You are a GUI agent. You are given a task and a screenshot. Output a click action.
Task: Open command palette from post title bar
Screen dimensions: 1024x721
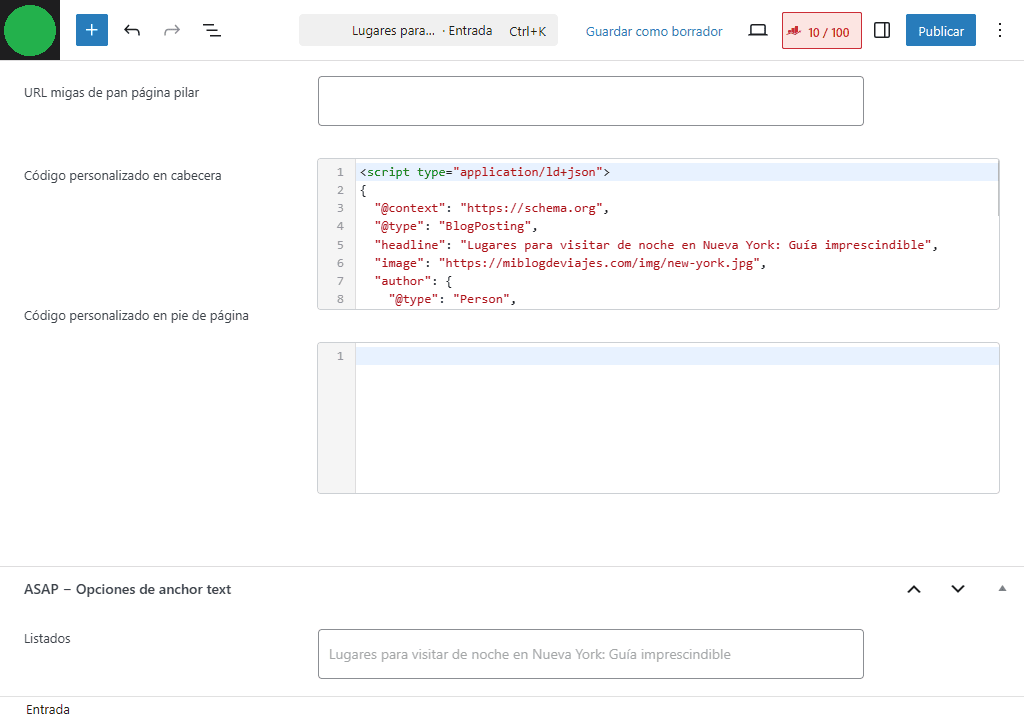click(428, 31)
